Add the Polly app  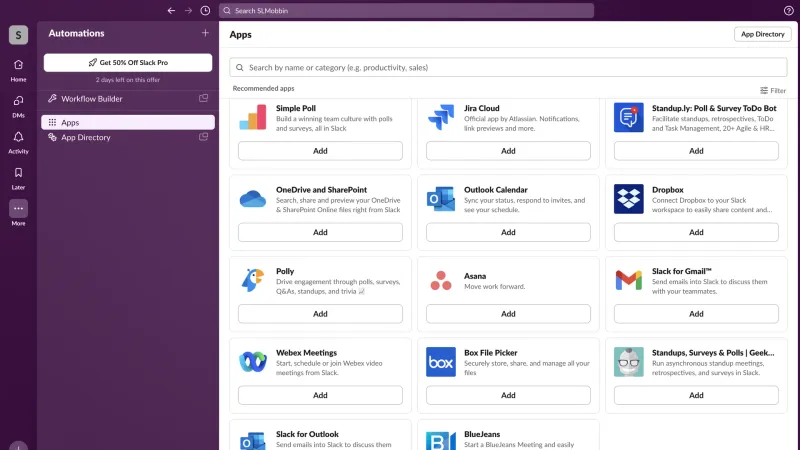point(320,314)
